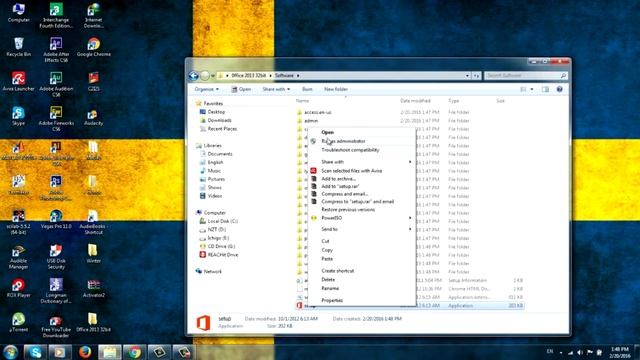Open the Office 2013 32bit desktop folder

tap(93, 322)
